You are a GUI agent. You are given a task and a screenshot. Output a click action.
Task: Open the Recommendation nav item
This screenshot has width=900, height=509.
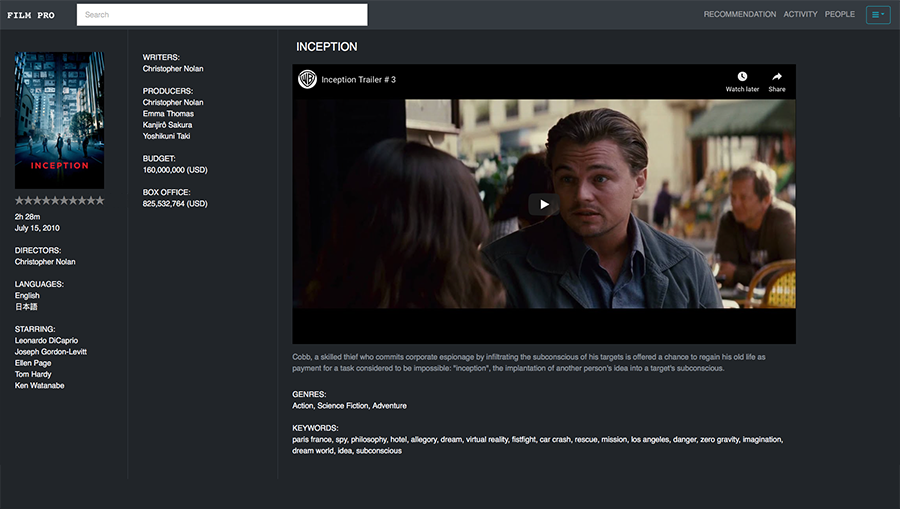click(x=739, y=14)
